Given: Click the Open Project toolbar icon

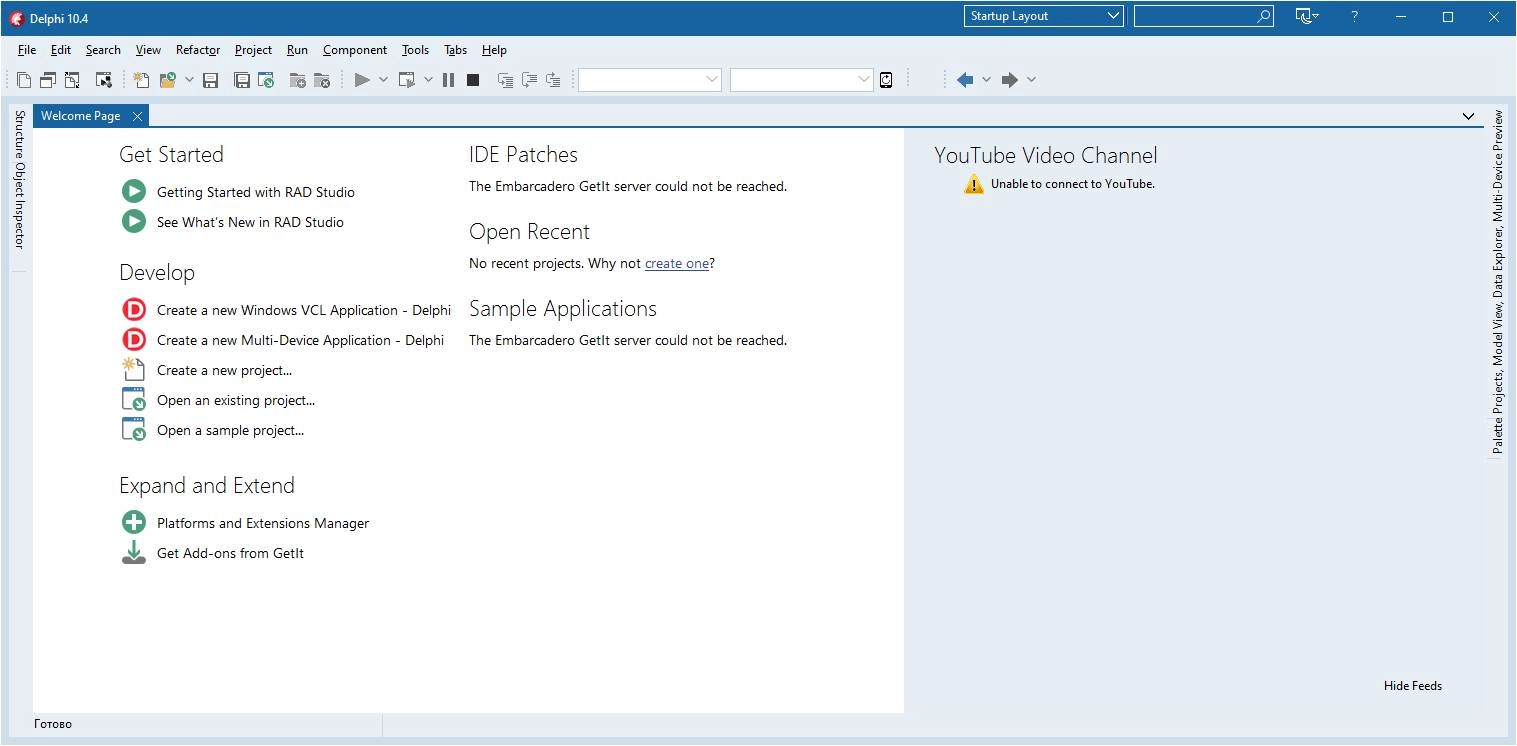Looking at the screenshot, I should click(x=266, y=80).
